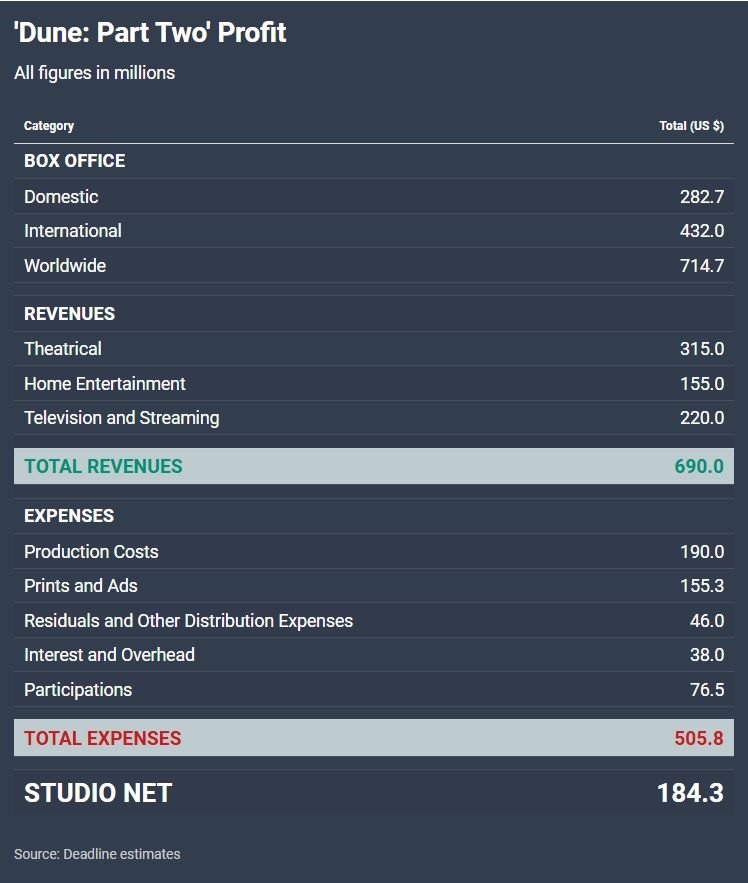Select the 'All figures in millions' subtitle
748x883 pixels.
95,73
